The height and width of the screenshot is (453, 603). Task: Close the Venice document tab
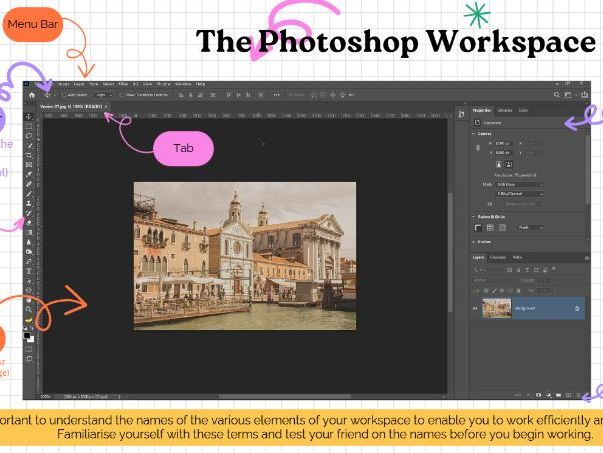[106, 107]
